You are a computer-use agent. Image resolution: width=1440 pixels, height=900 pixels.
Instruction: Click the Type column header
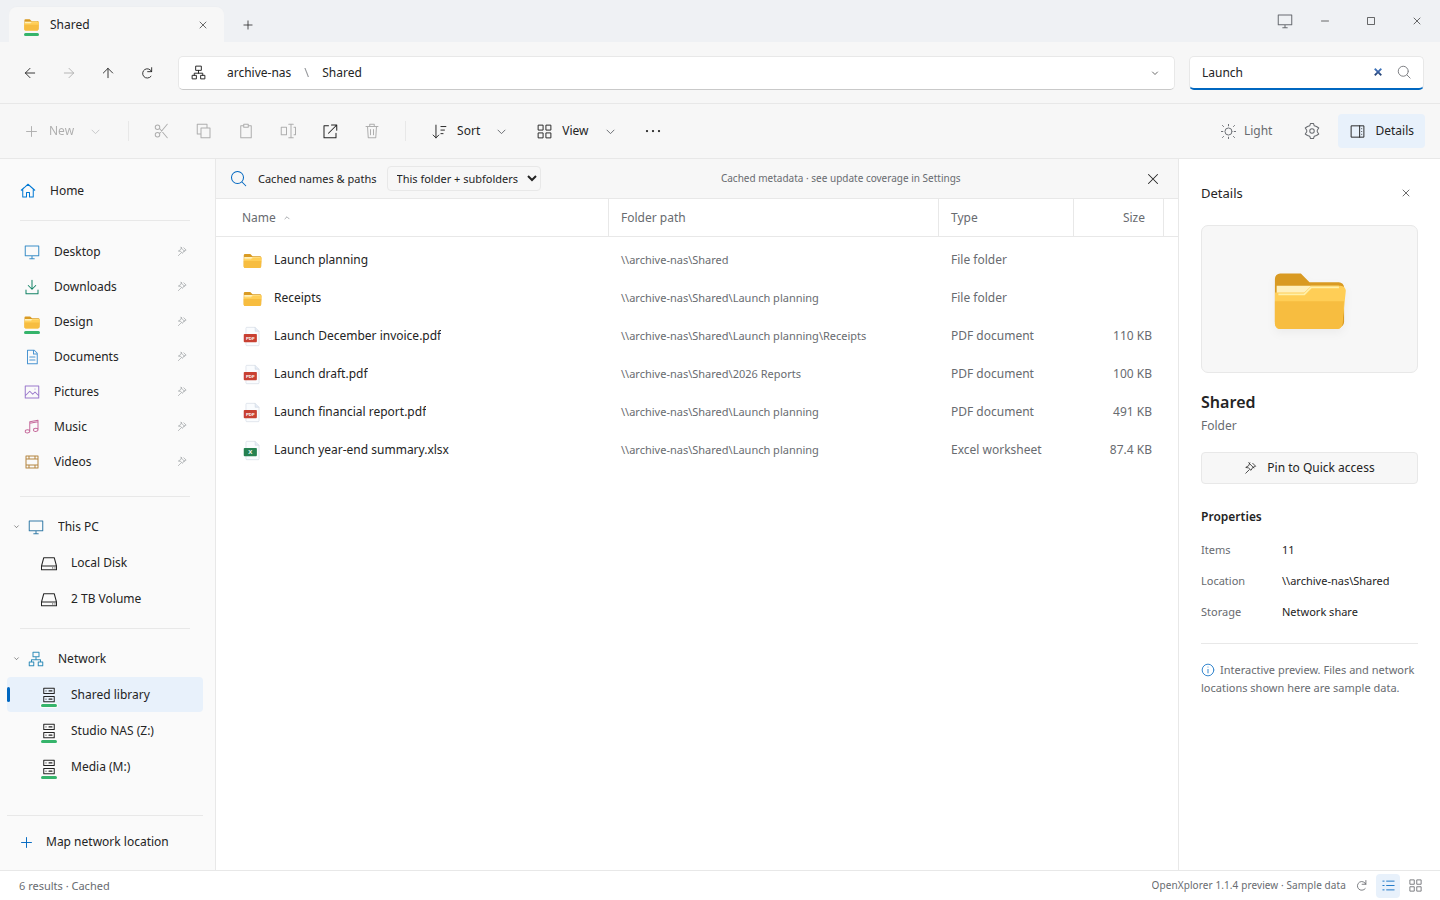(1006, 218)
